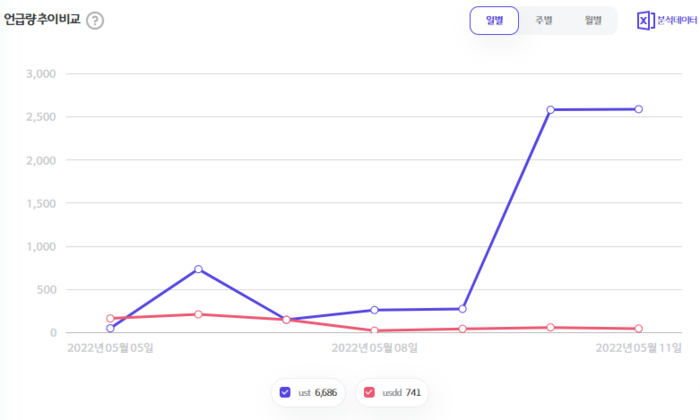Click the last usdd point on May 11
Screen dimensions: 700x420
coord(638,329)
